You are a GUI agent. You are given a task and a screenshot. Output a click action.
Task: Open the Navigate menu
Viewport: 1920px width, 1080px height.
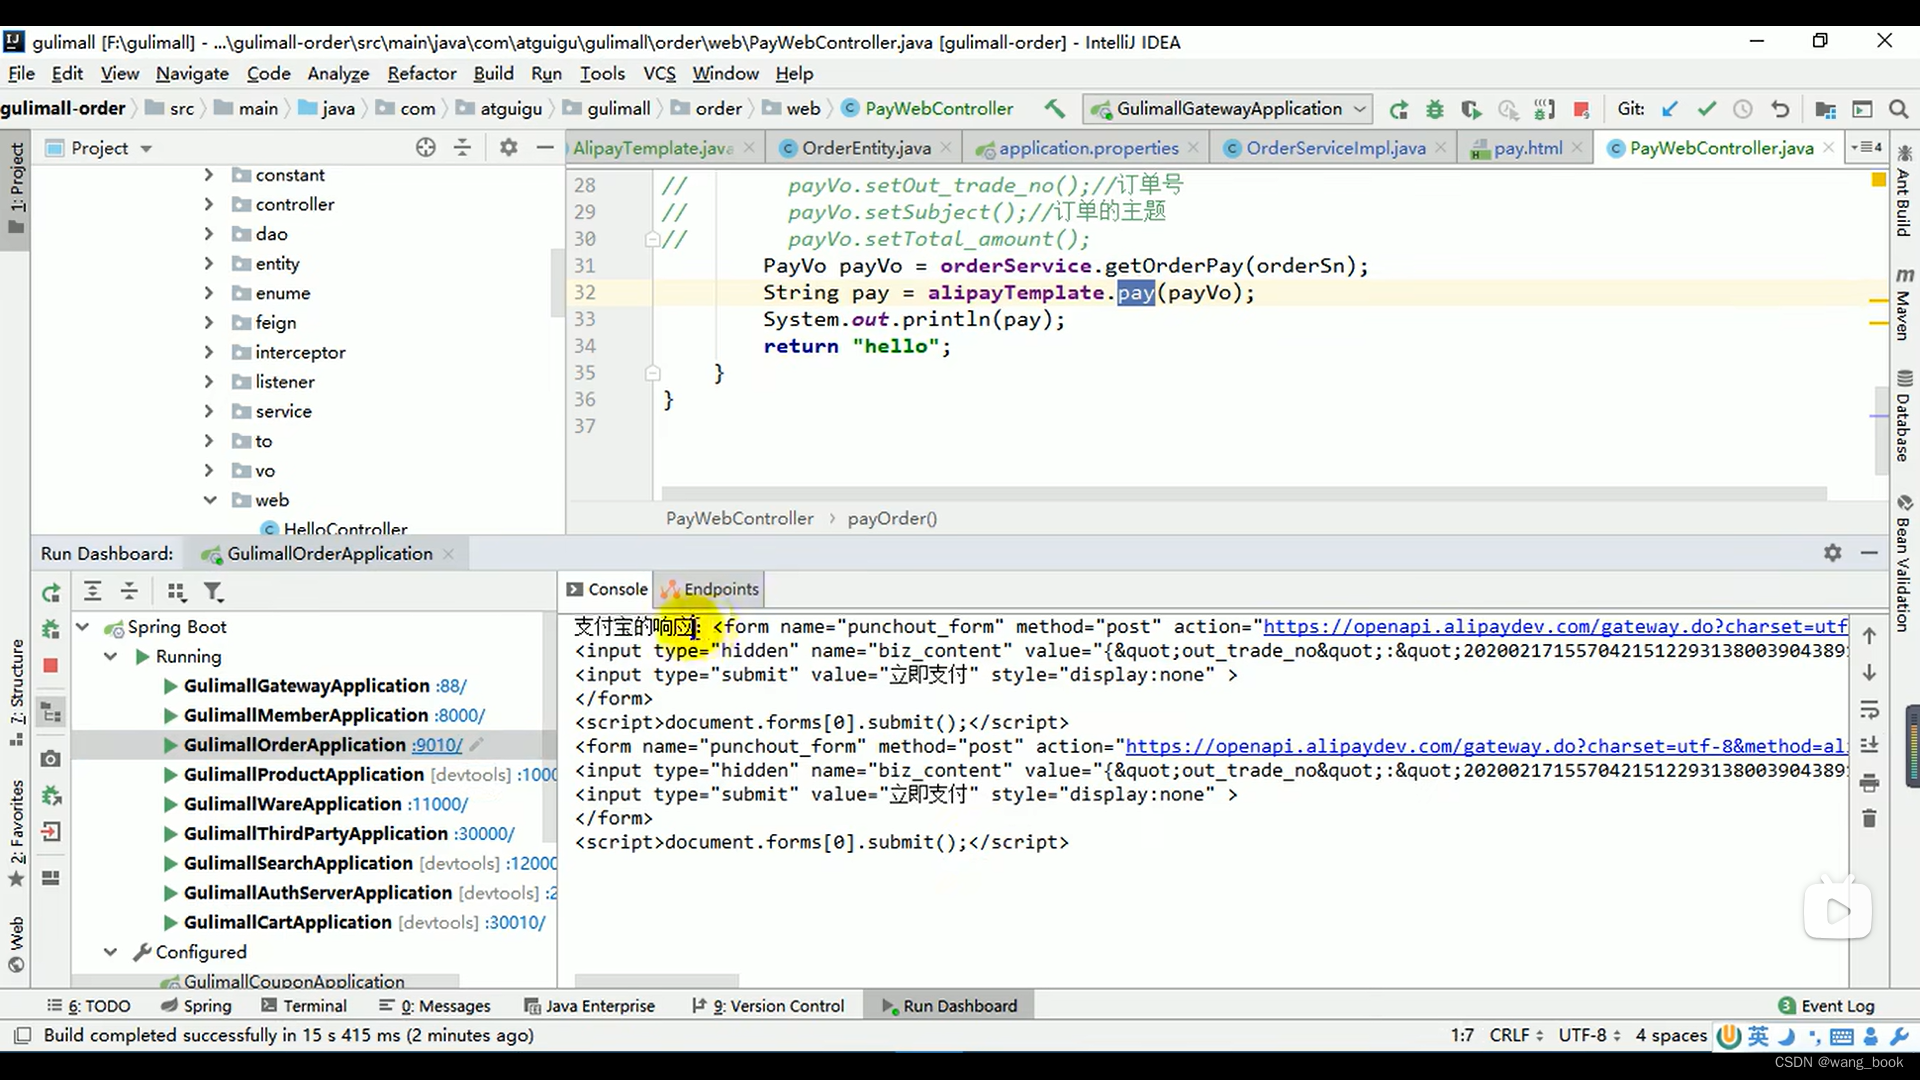[192, 73]
